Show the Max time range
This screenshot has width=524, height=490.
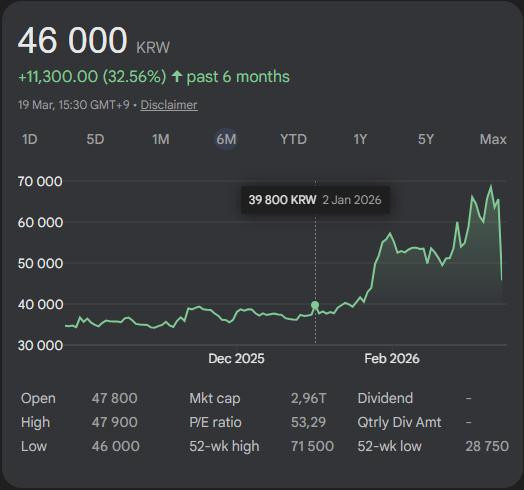tap(493, 139)
